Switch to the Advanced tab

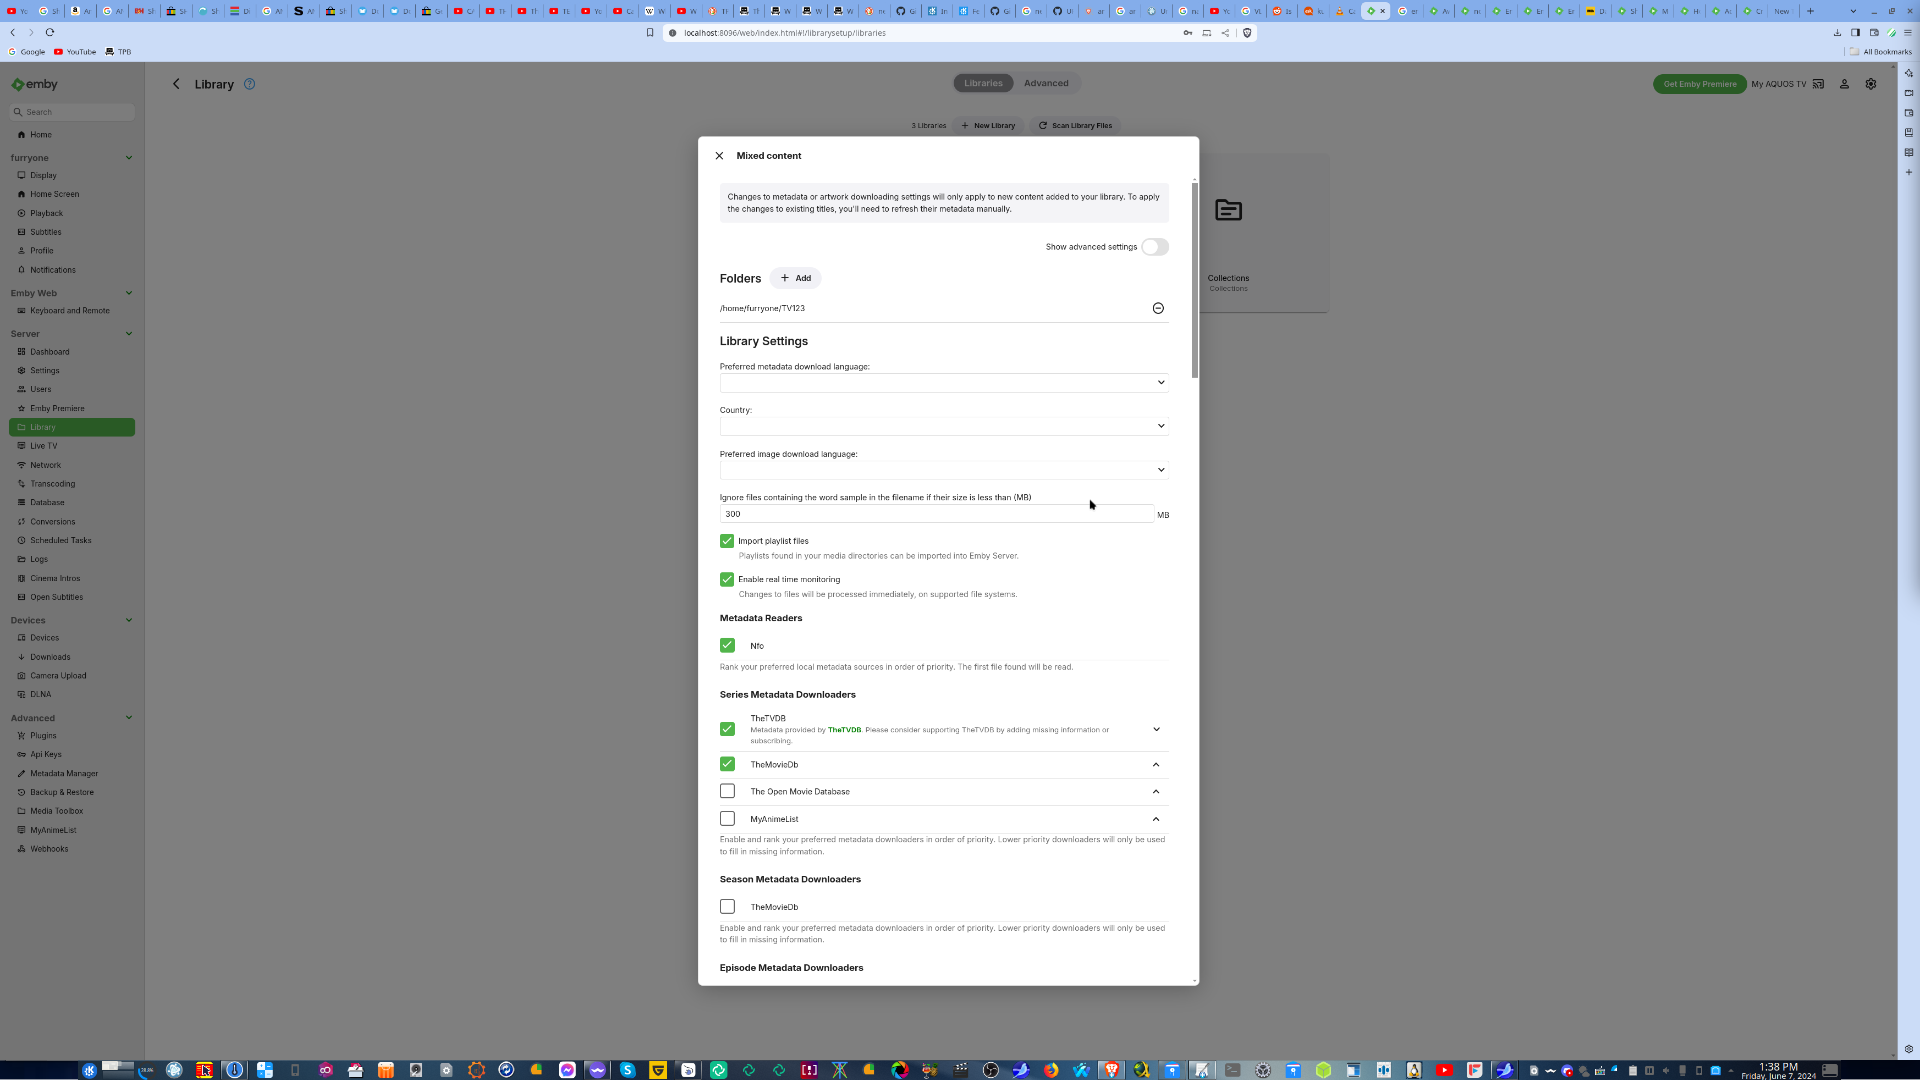[x=1046, y=83]
